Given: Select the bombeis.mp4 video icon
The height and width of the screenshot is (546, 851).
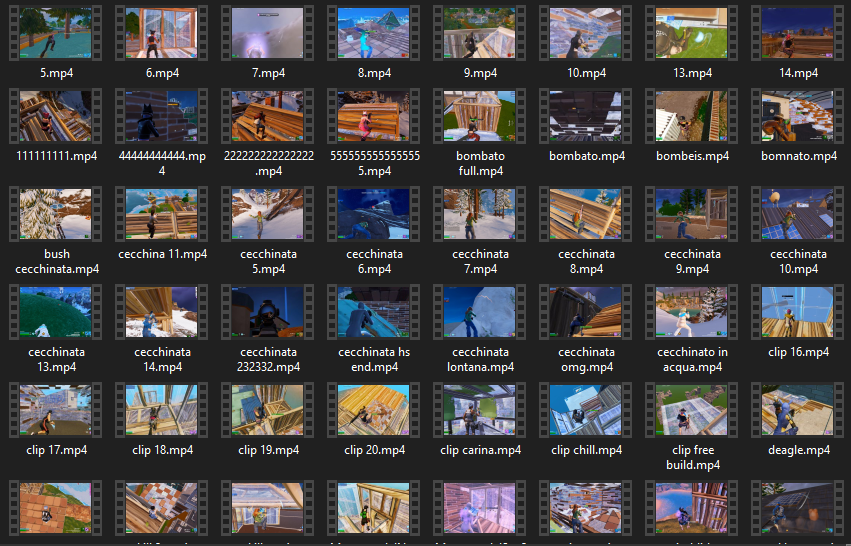Looking at the screenshot, I should point(691,116).
